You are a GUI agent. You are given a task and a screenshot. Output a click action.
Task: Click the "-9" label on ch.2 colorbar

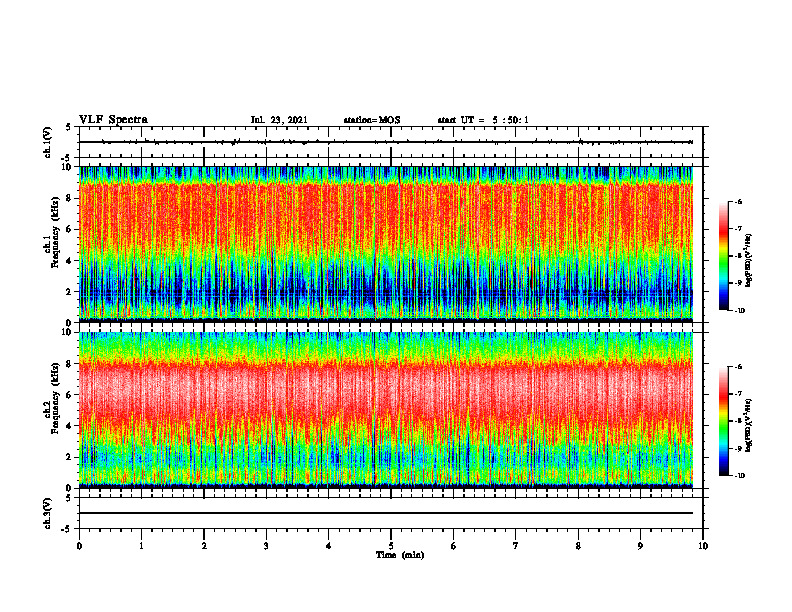(738, 448)
